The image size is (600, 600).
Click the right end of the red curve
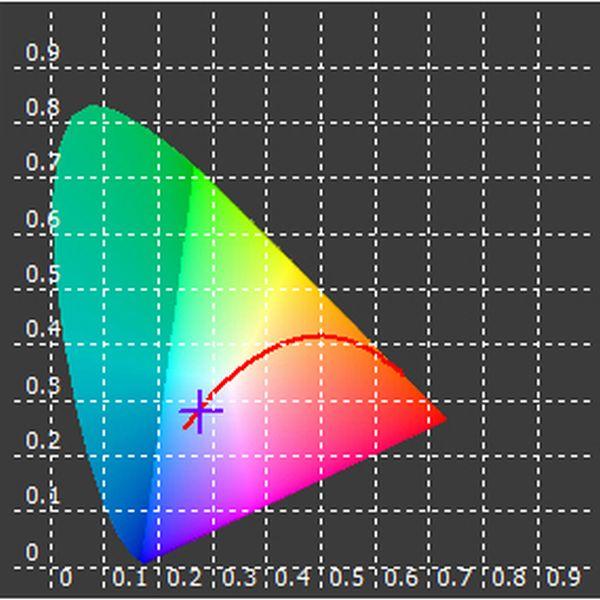coord(401,370)
